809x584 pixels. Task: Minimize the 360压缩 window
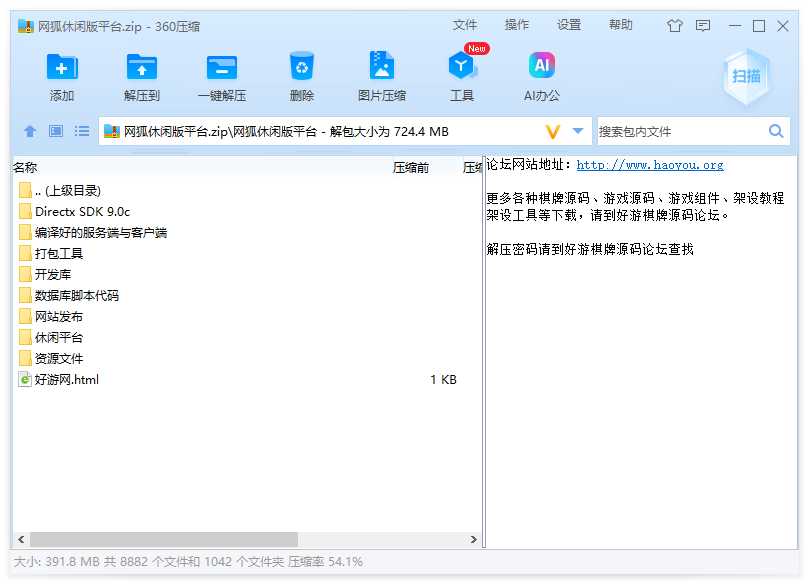735,26
